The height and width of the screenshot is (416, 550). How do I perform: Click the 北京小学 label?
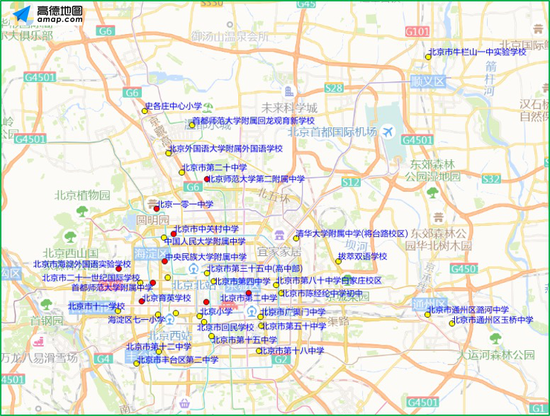coord(216,311)
